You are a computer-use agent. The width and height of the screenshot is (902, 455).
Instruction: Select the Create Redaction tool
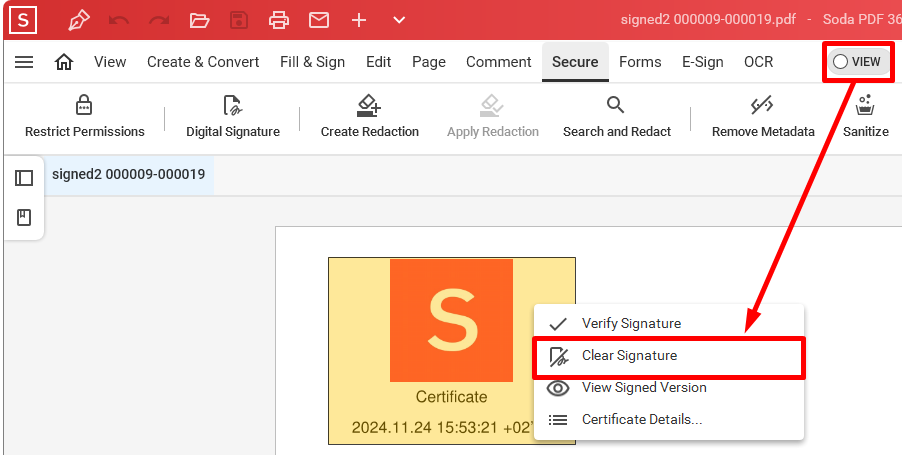coord(369,117)
